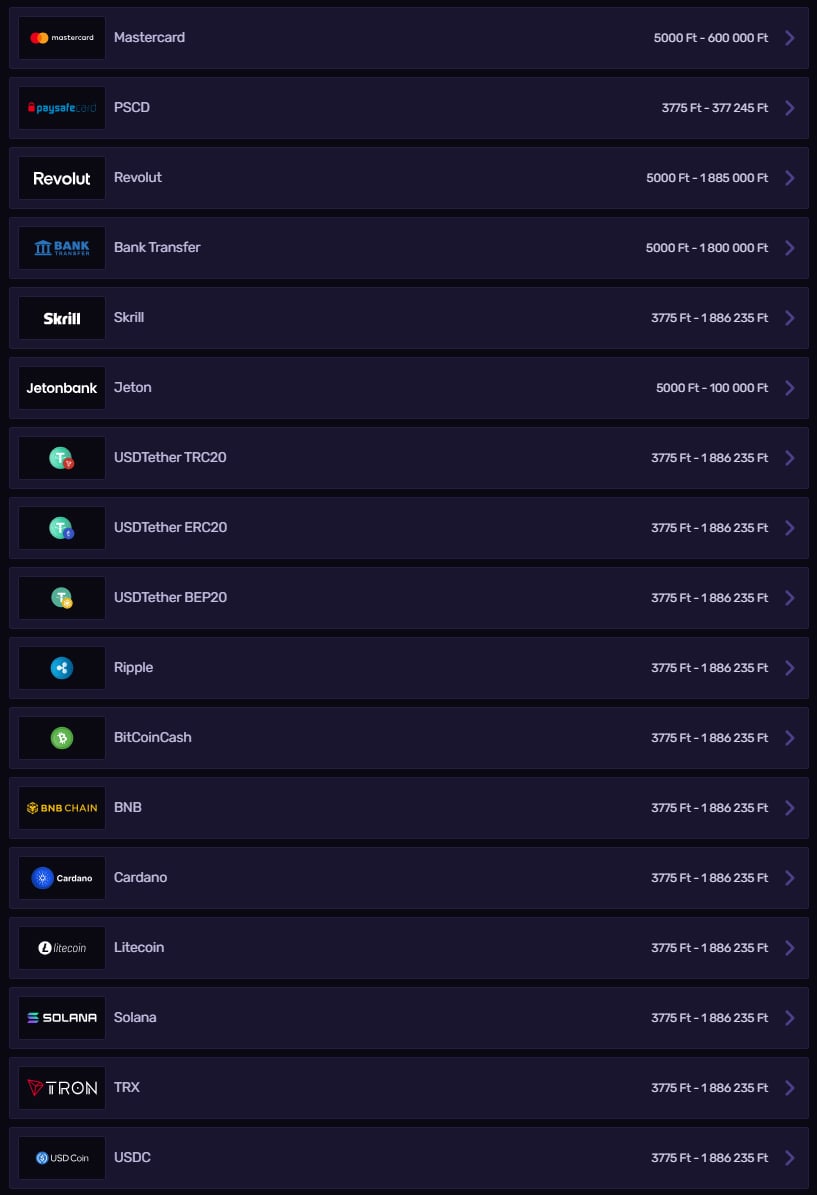Click the Mastercard limit range text

point(711,38)
